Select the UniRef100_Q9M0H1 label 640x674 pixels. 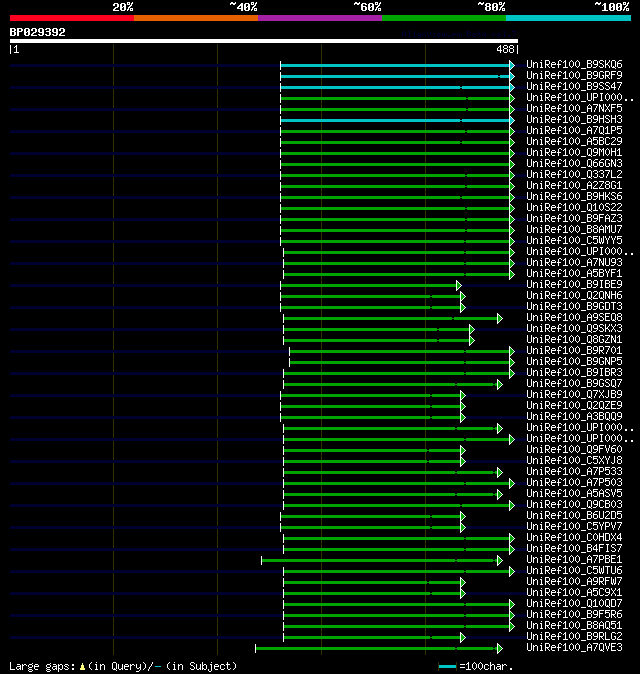pos(574,153)
